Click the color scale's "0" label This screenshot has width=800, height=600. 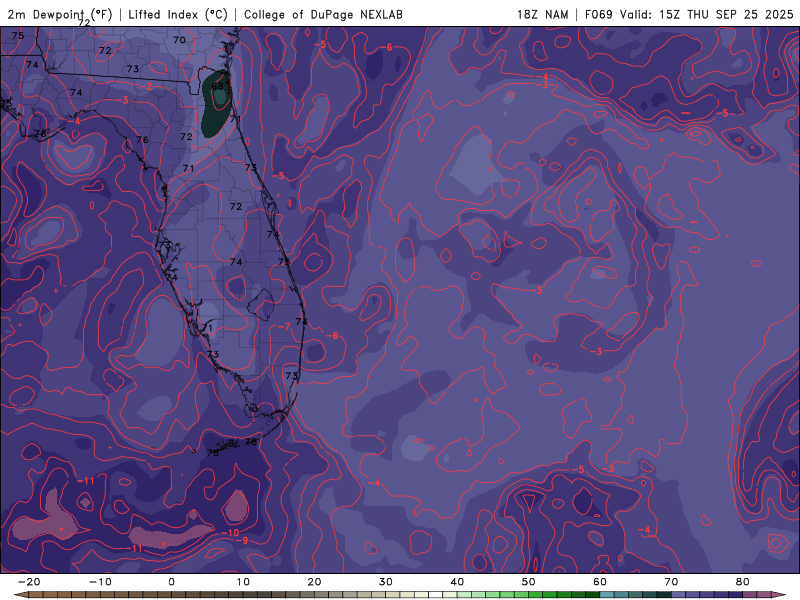[171, 582]
